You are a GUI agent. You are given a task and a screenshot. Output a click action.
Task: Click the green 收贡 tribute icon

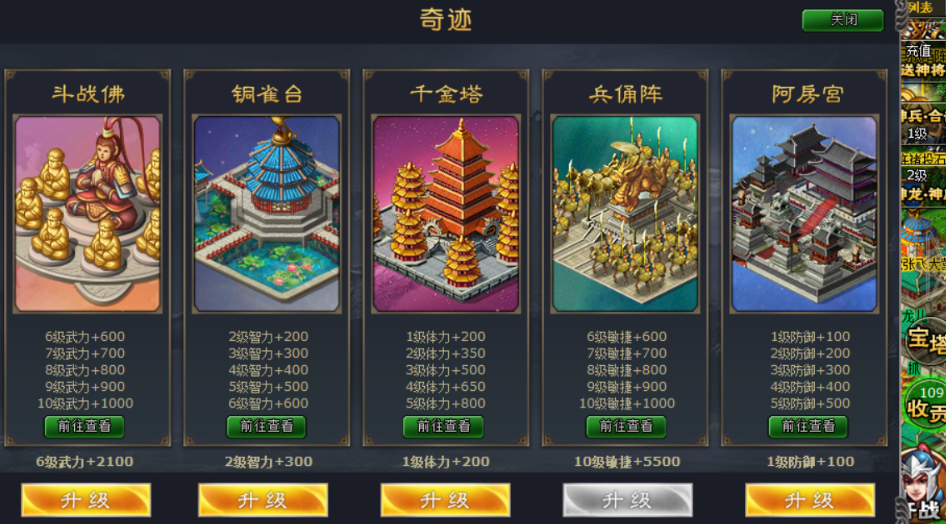click(926, 405)
